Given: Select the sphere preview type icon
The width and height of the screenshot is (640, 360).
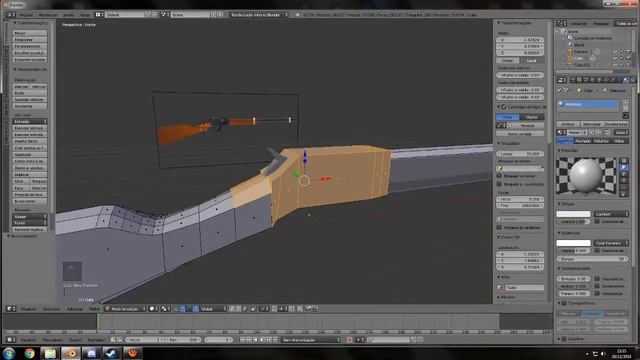Looking at the screenshot, I should click(624, 167).
